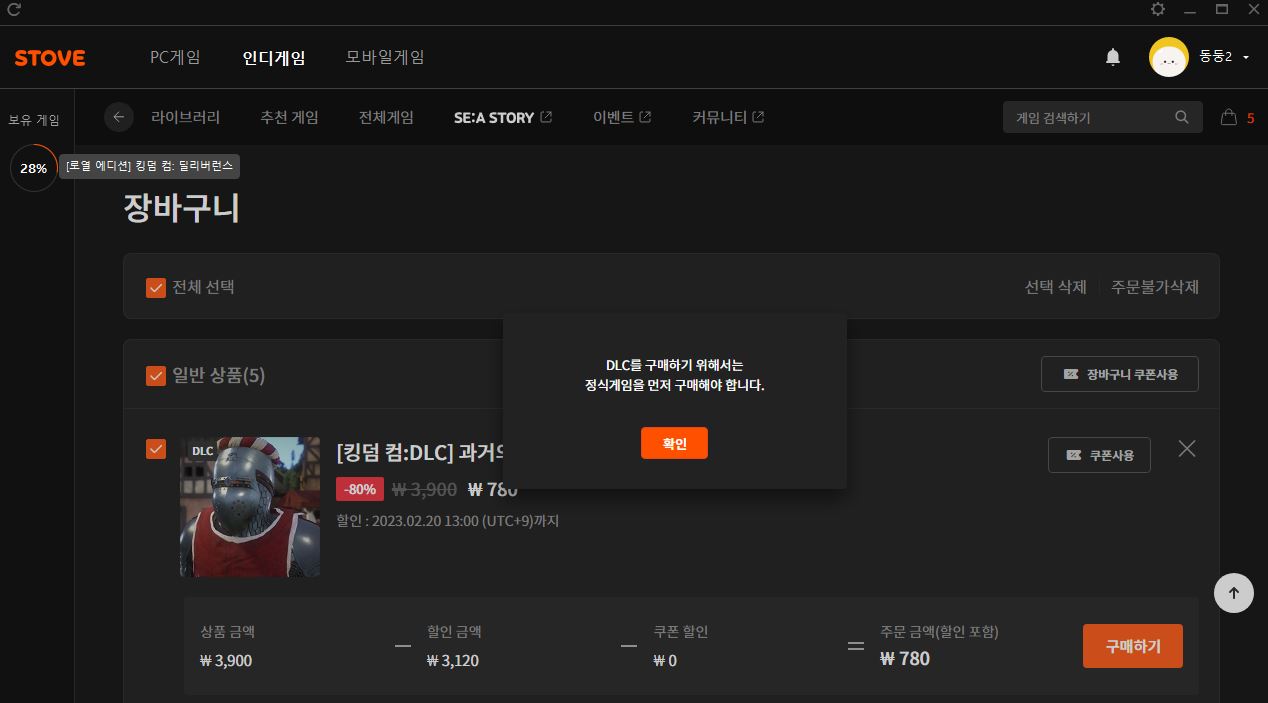Toggle the 일반 상품 checkbox
This screenshot has width=1268, height=703.
pyautogui.click(x=156, y=376)
